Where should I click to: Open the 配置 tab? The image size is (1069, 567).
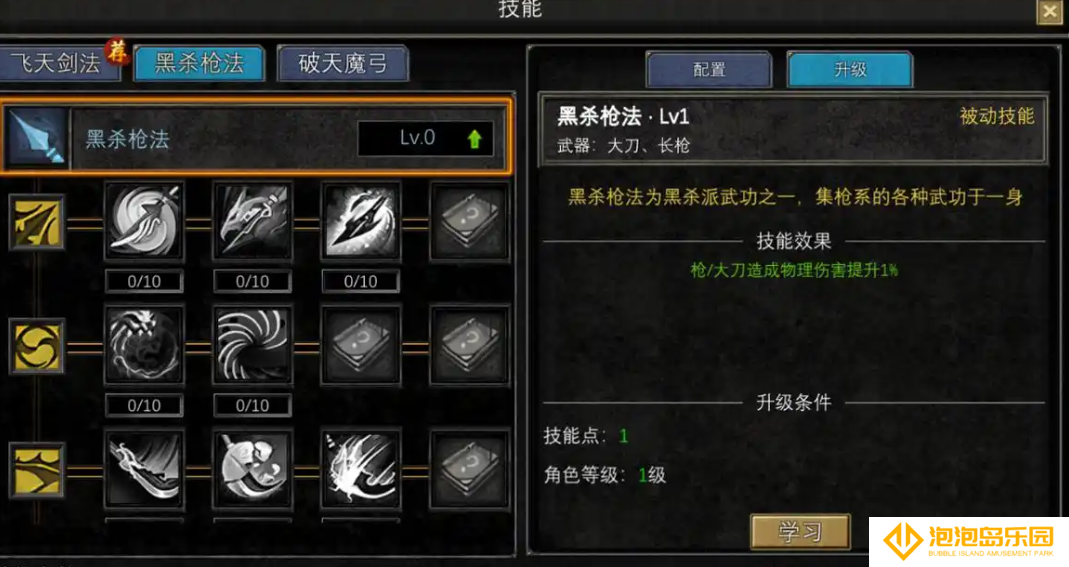(x=709, y=70)
